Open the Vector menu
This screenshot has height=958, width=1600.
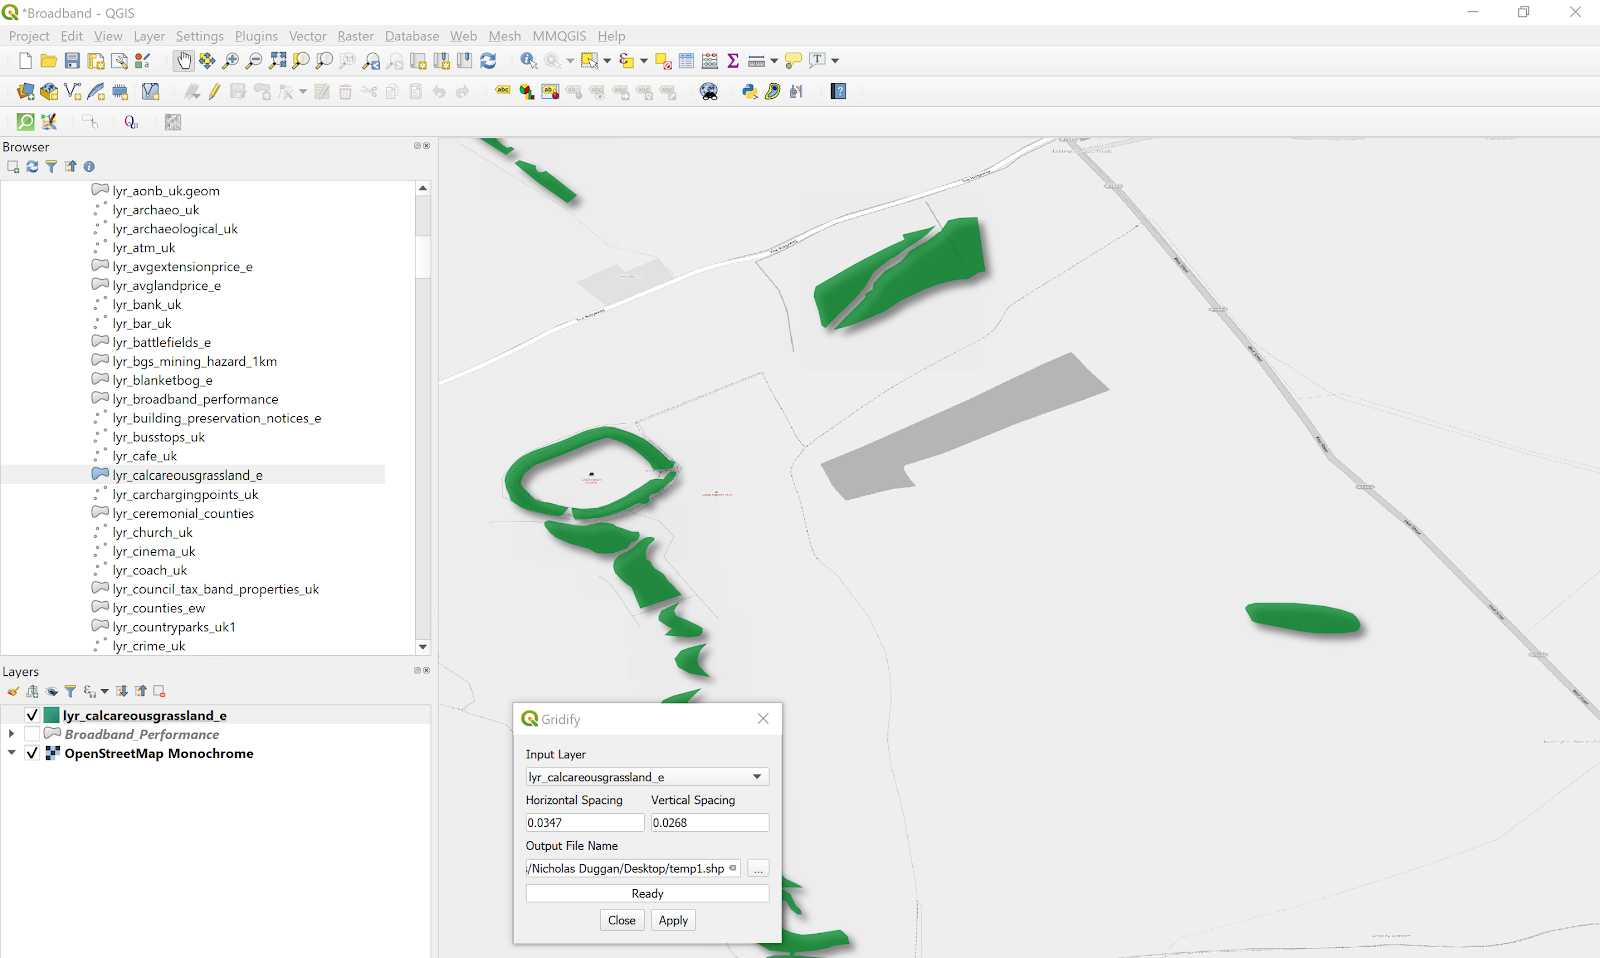pyautogui.click(x=308, y=36)
